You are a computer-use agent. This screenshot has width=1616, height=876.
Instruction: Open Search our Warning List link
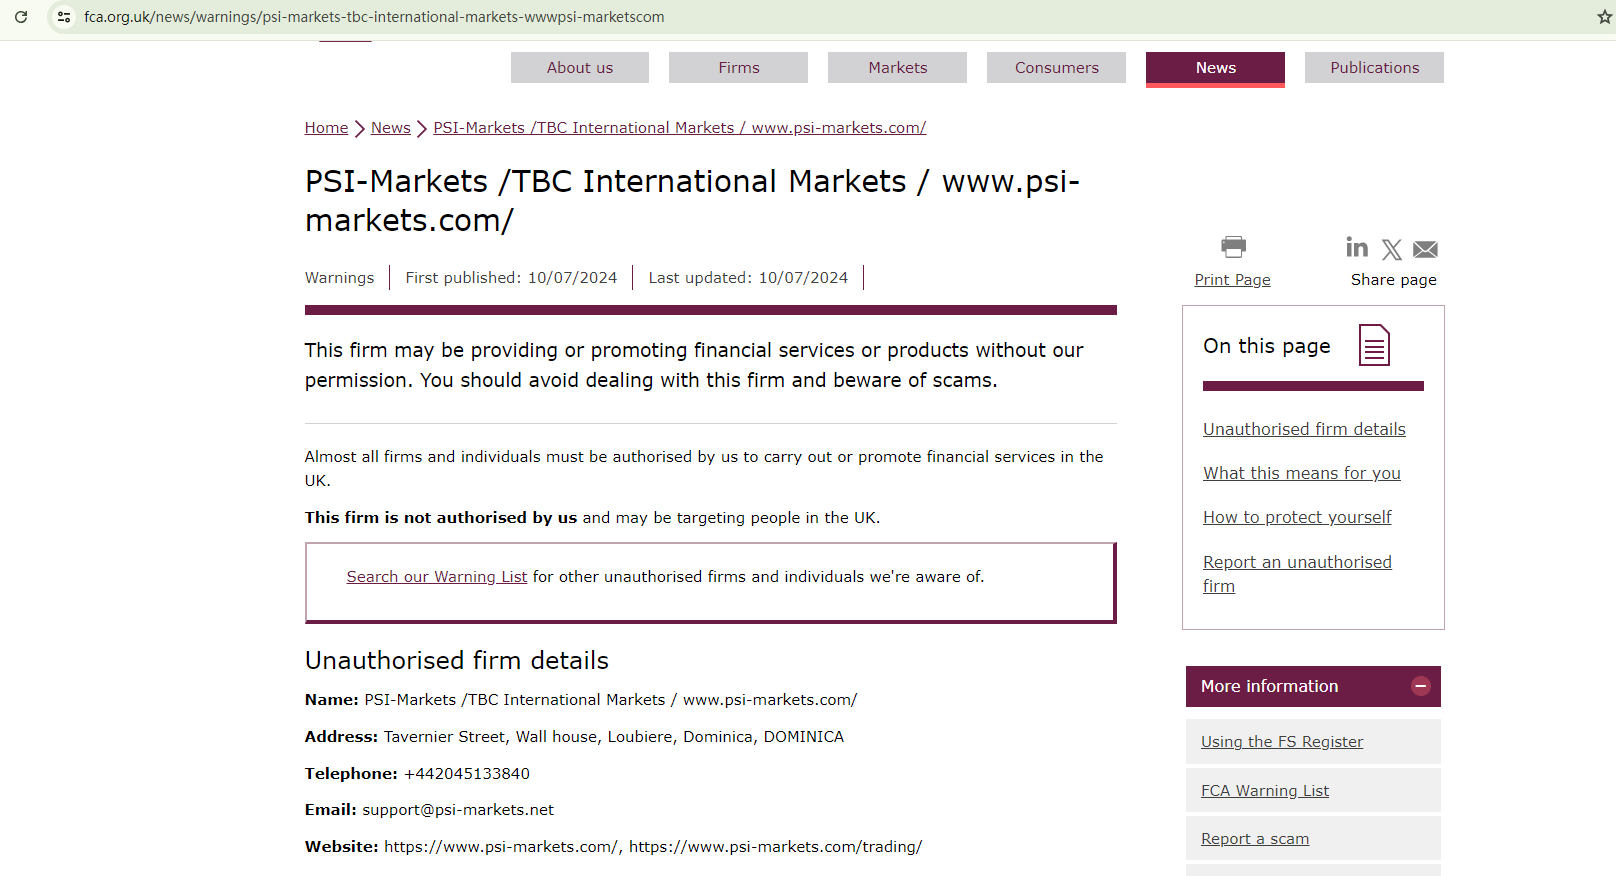pos(437,577)
